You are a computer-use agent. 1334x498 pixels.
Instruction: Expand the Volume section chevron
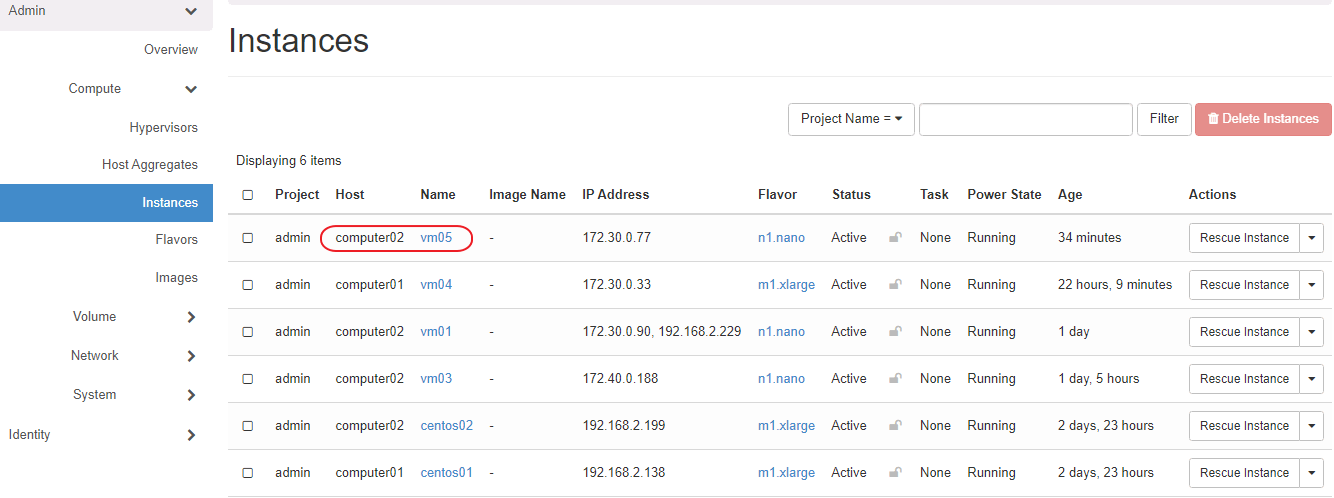(x=191, y=317)
